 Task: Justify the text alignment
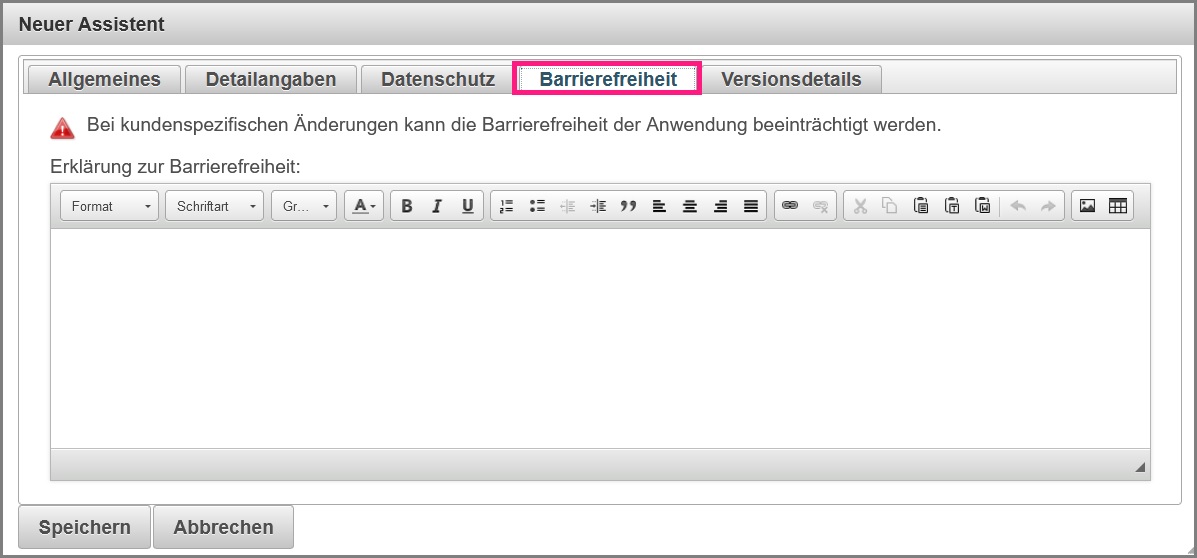point(750,206)
